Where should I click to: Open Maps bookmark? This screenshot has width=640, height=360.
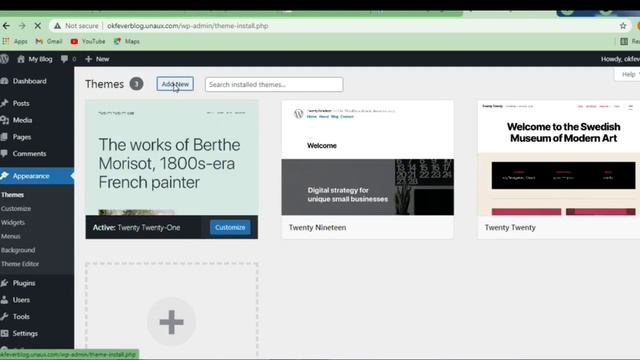[x=127, y=41]
